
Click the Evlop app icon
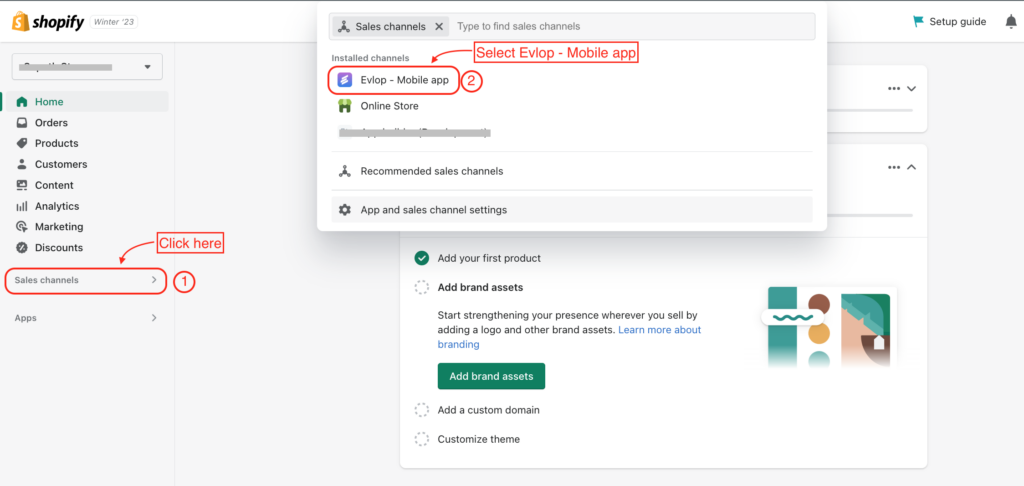tap(344, 80)
